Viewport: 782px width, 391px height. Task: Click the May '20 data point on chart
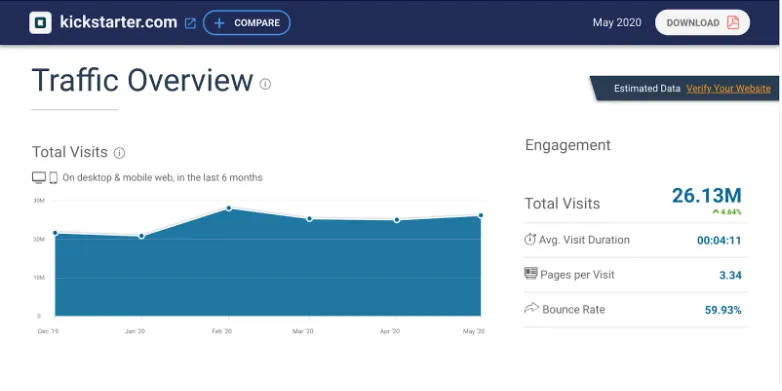481,215
